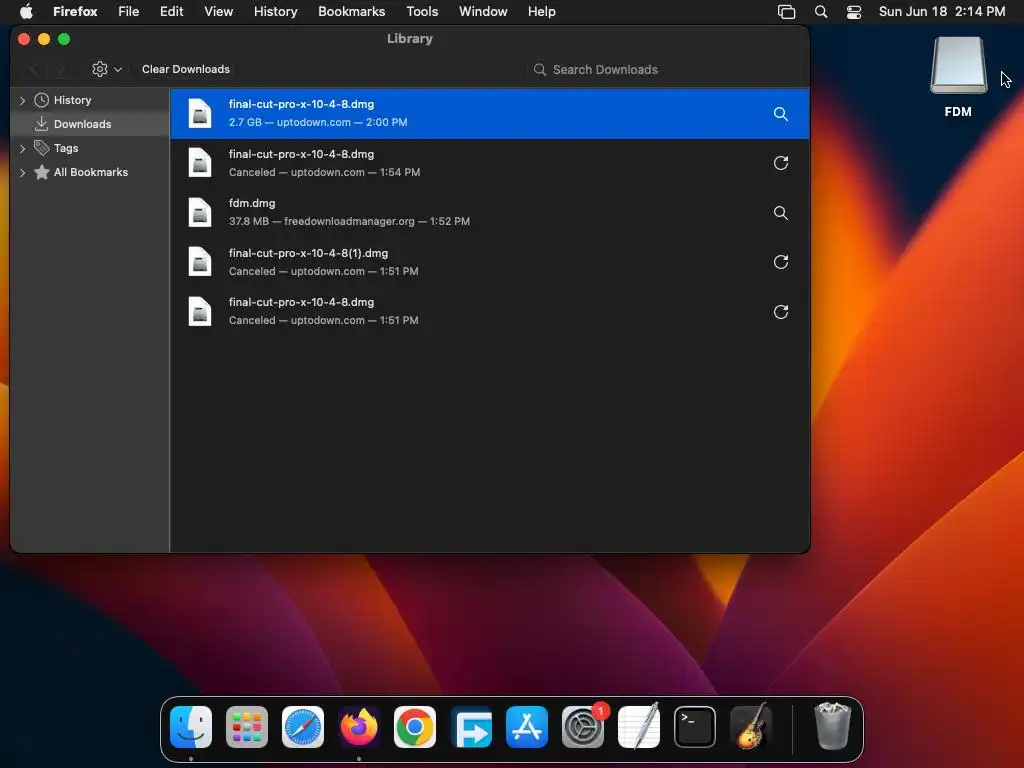Open TextEdit from the Dock
Screen dimensions: 1024x768
(639, 727)
